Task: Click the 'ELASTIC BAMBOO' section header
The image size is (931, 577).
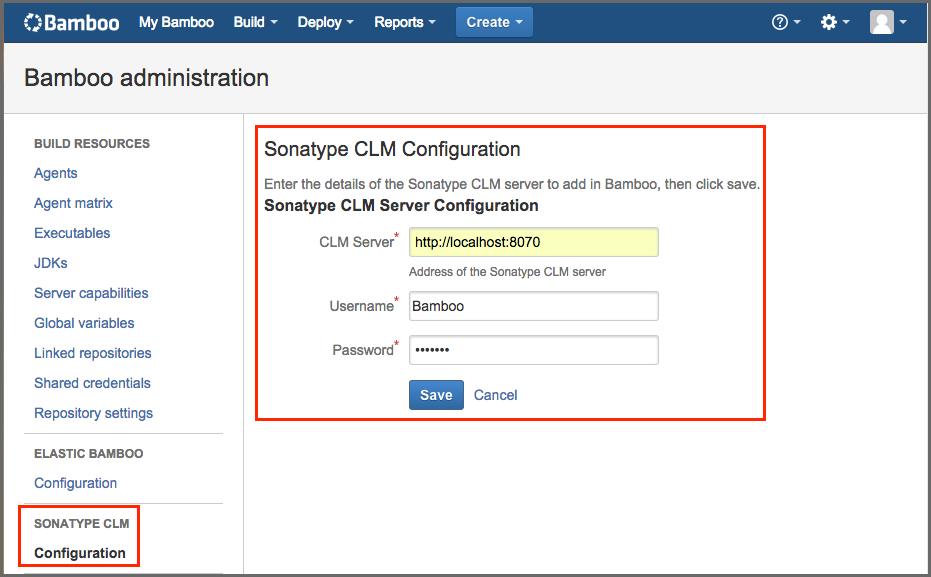Action: click(x=88, y=454)
